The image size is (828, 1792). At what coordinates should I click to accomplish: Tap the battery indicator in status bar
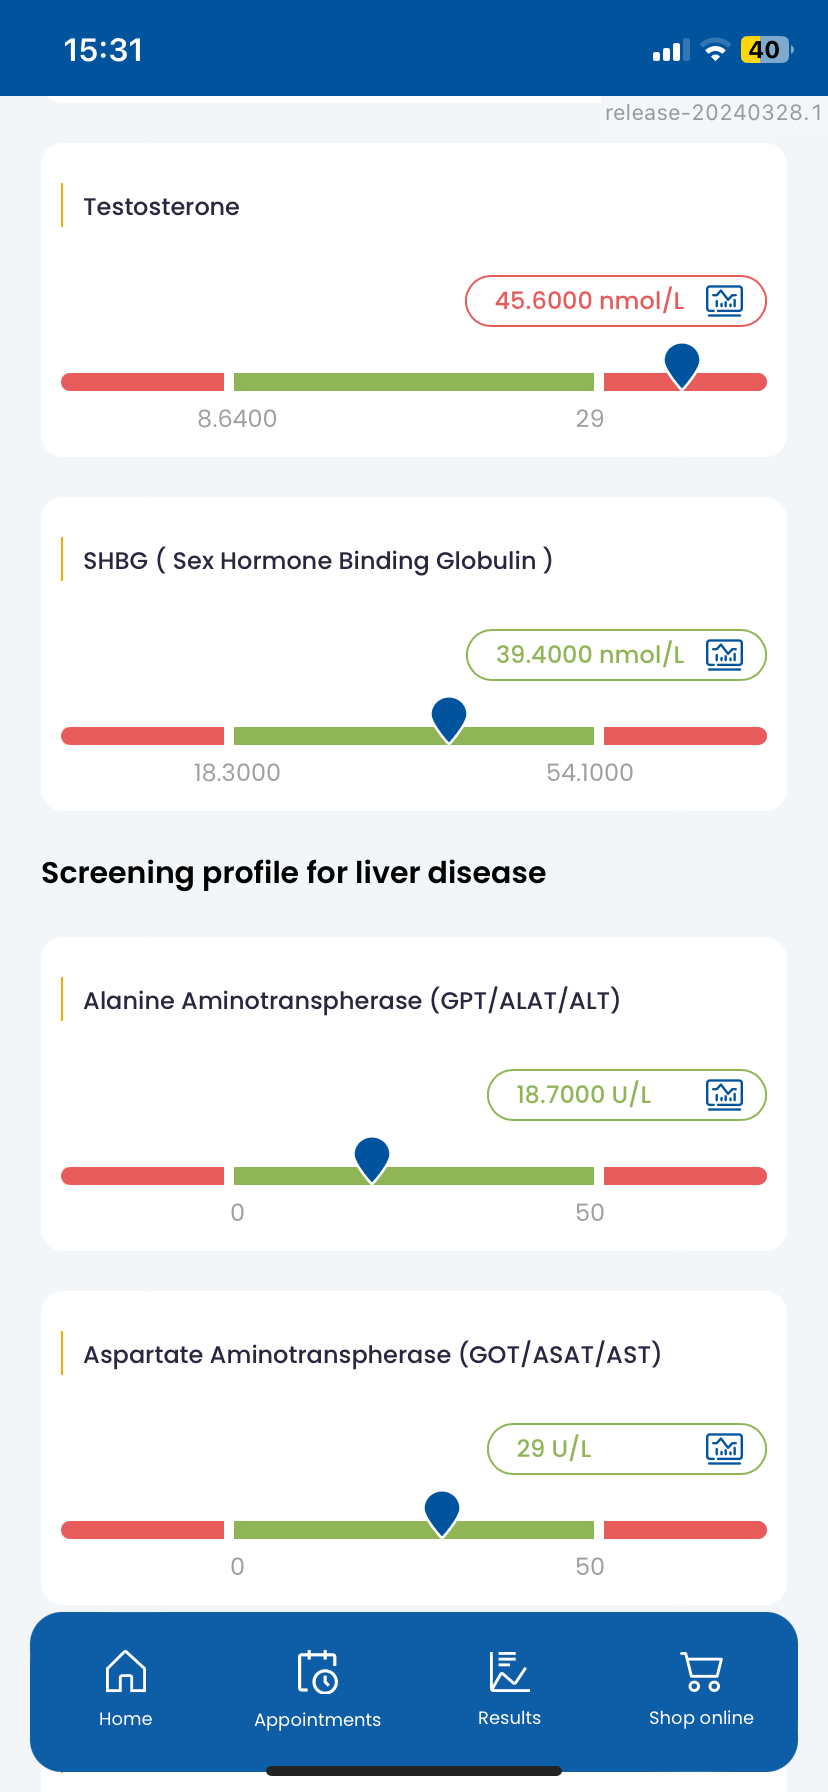tap(766, 50)
